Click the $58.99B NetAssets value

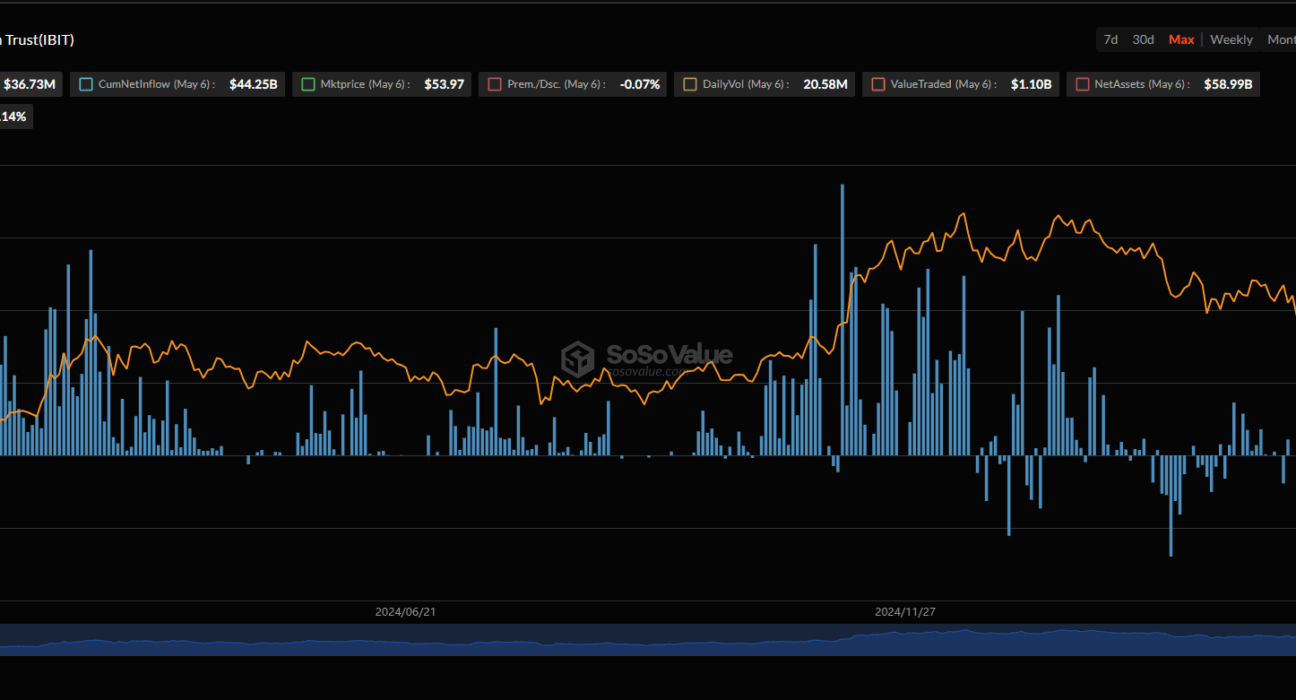coord(1228,85)
